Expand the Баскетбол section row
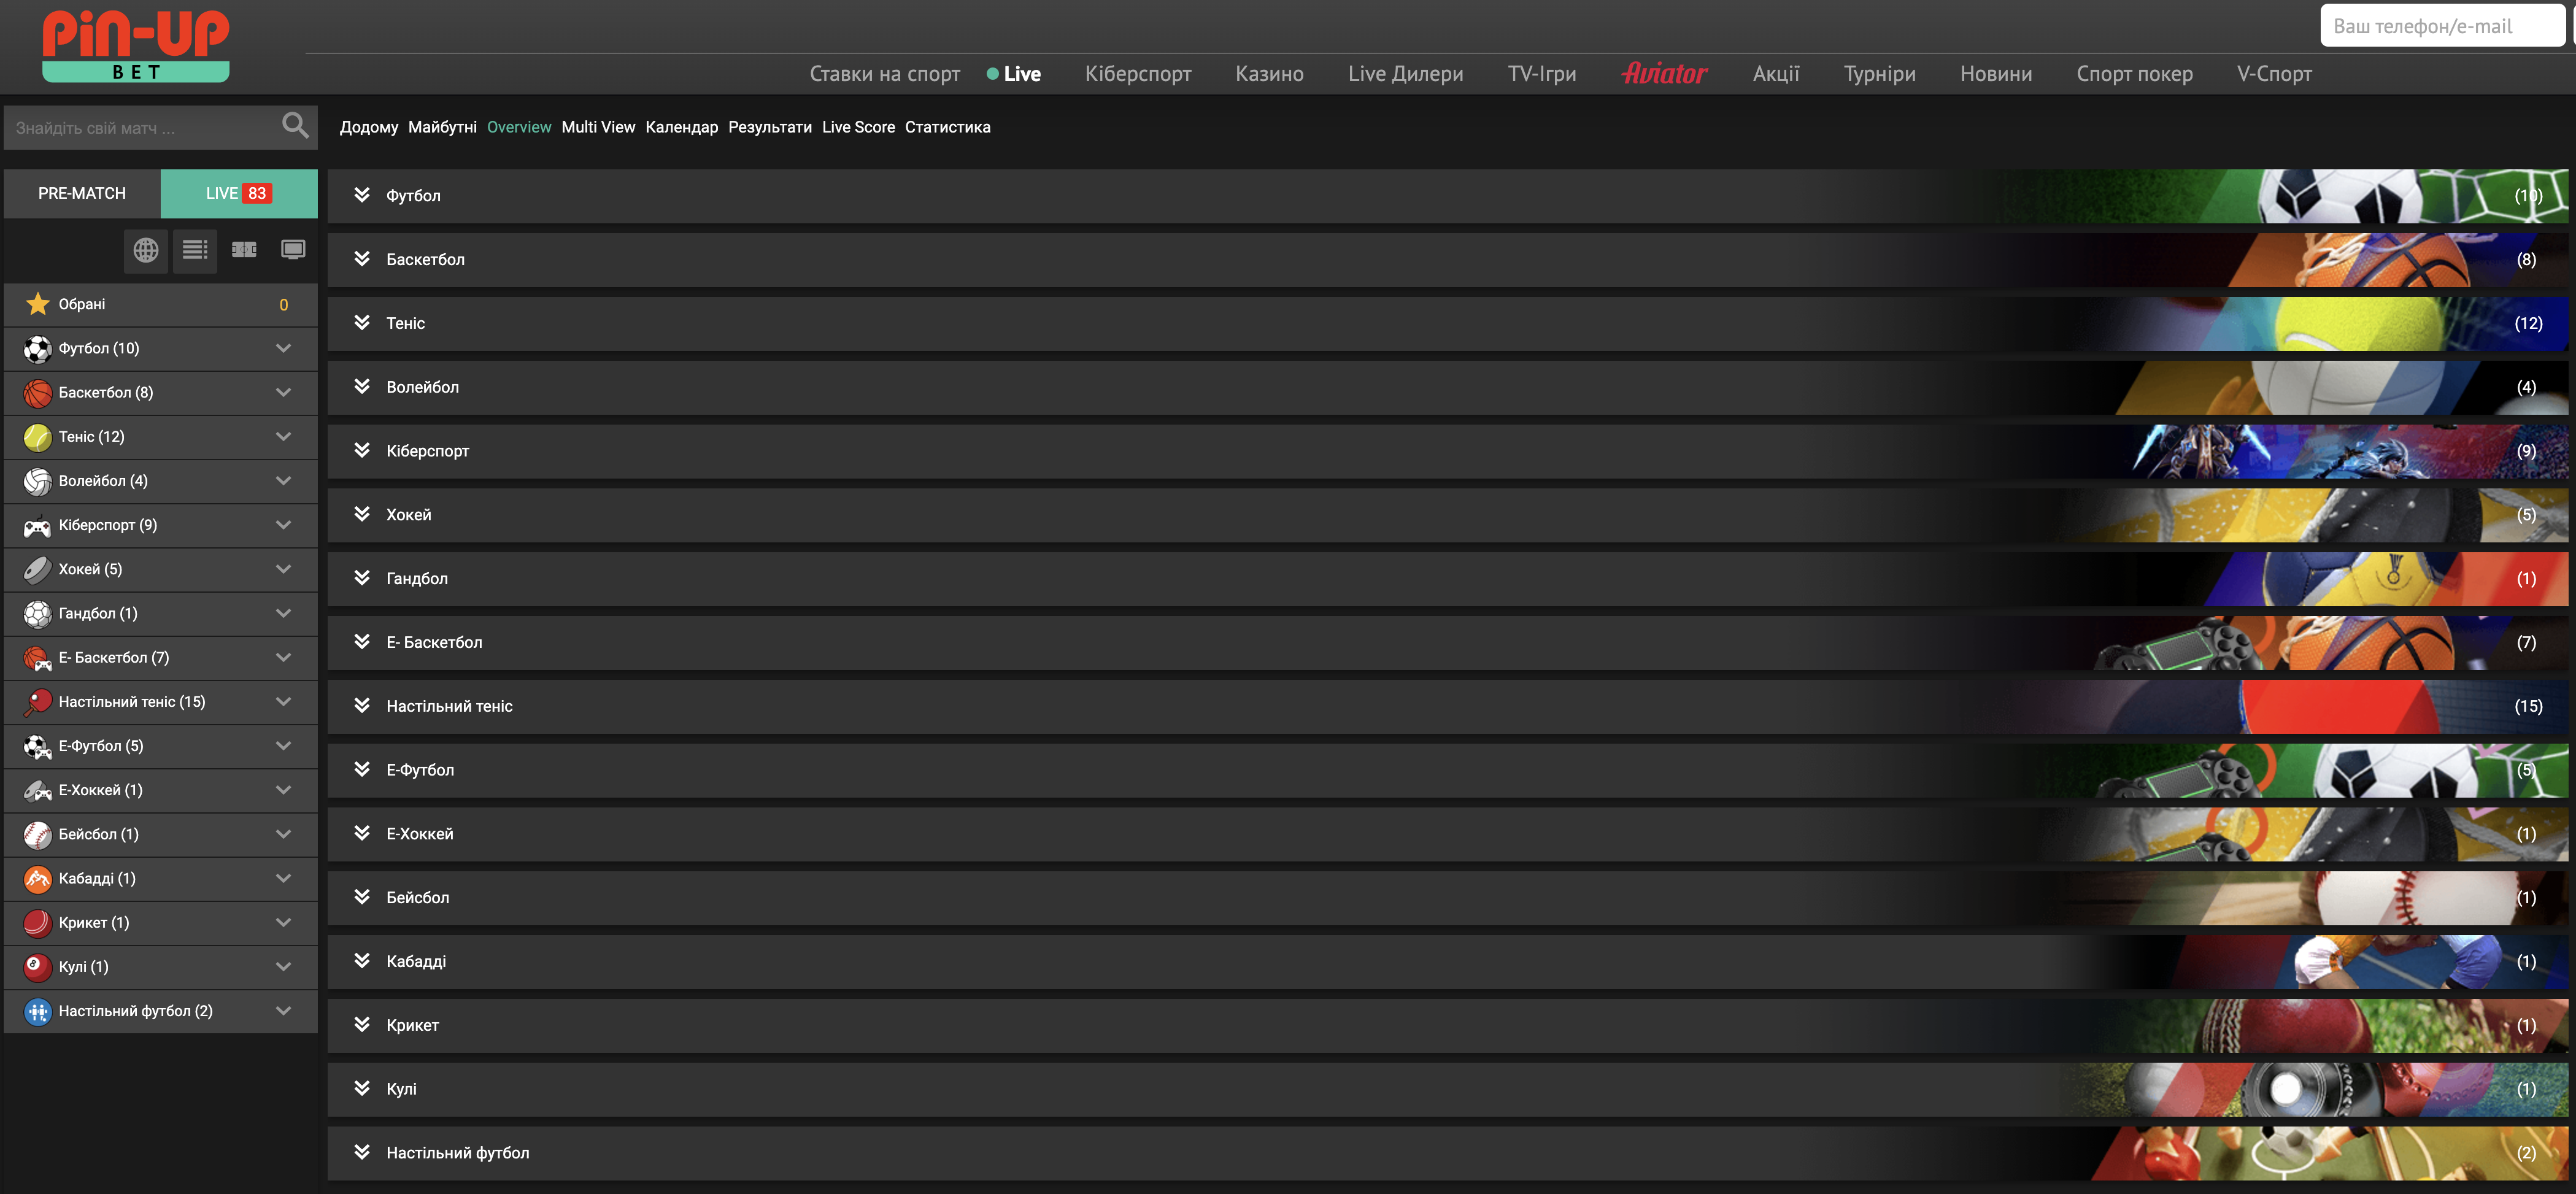This screenshot has height=1194, width=2576. (x=425, y=260)
